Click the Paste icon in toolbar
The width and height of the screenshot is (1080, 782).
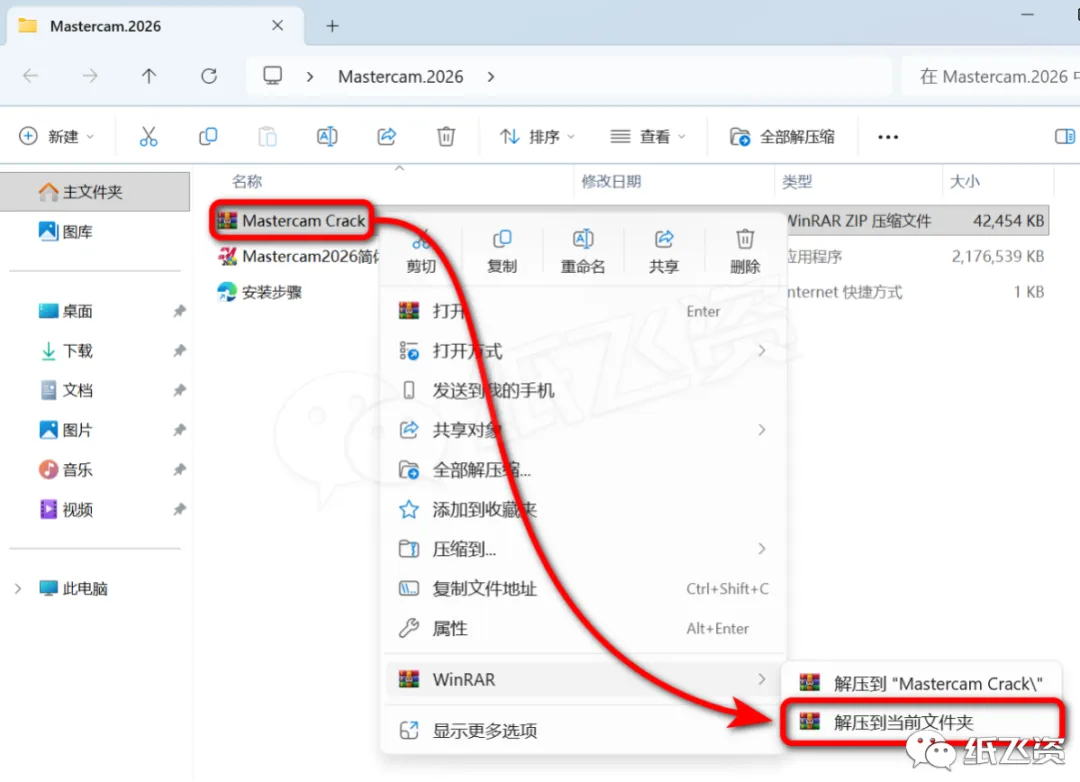click(x=267, y=136)
